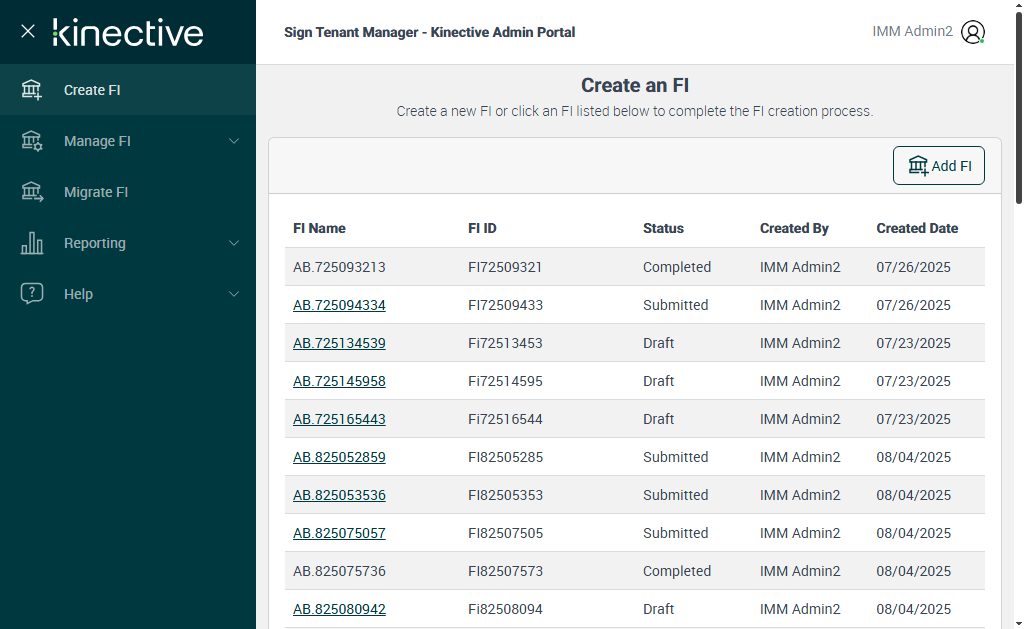Click the Help question bubble icon
This screenshot has width=1024, height=629.
pos(32,294)
